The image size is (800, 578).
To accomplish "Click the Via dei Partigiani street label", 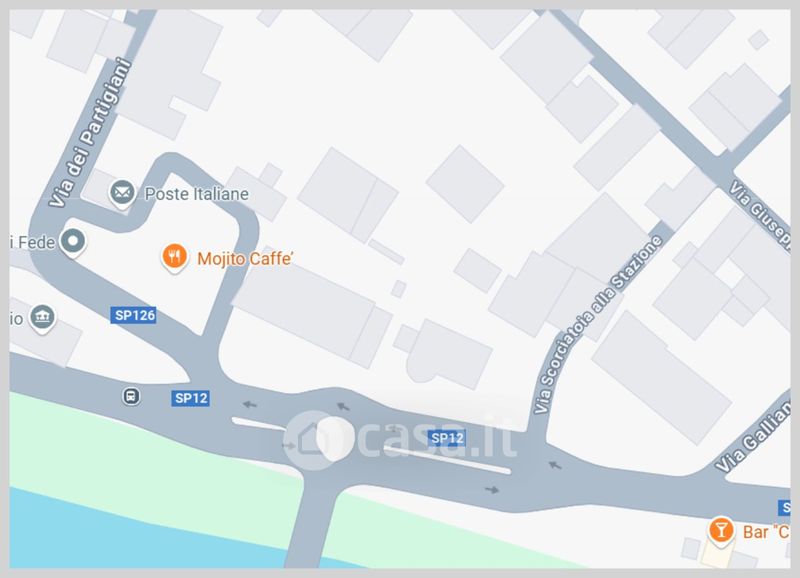I will click(x=90, y=133).
